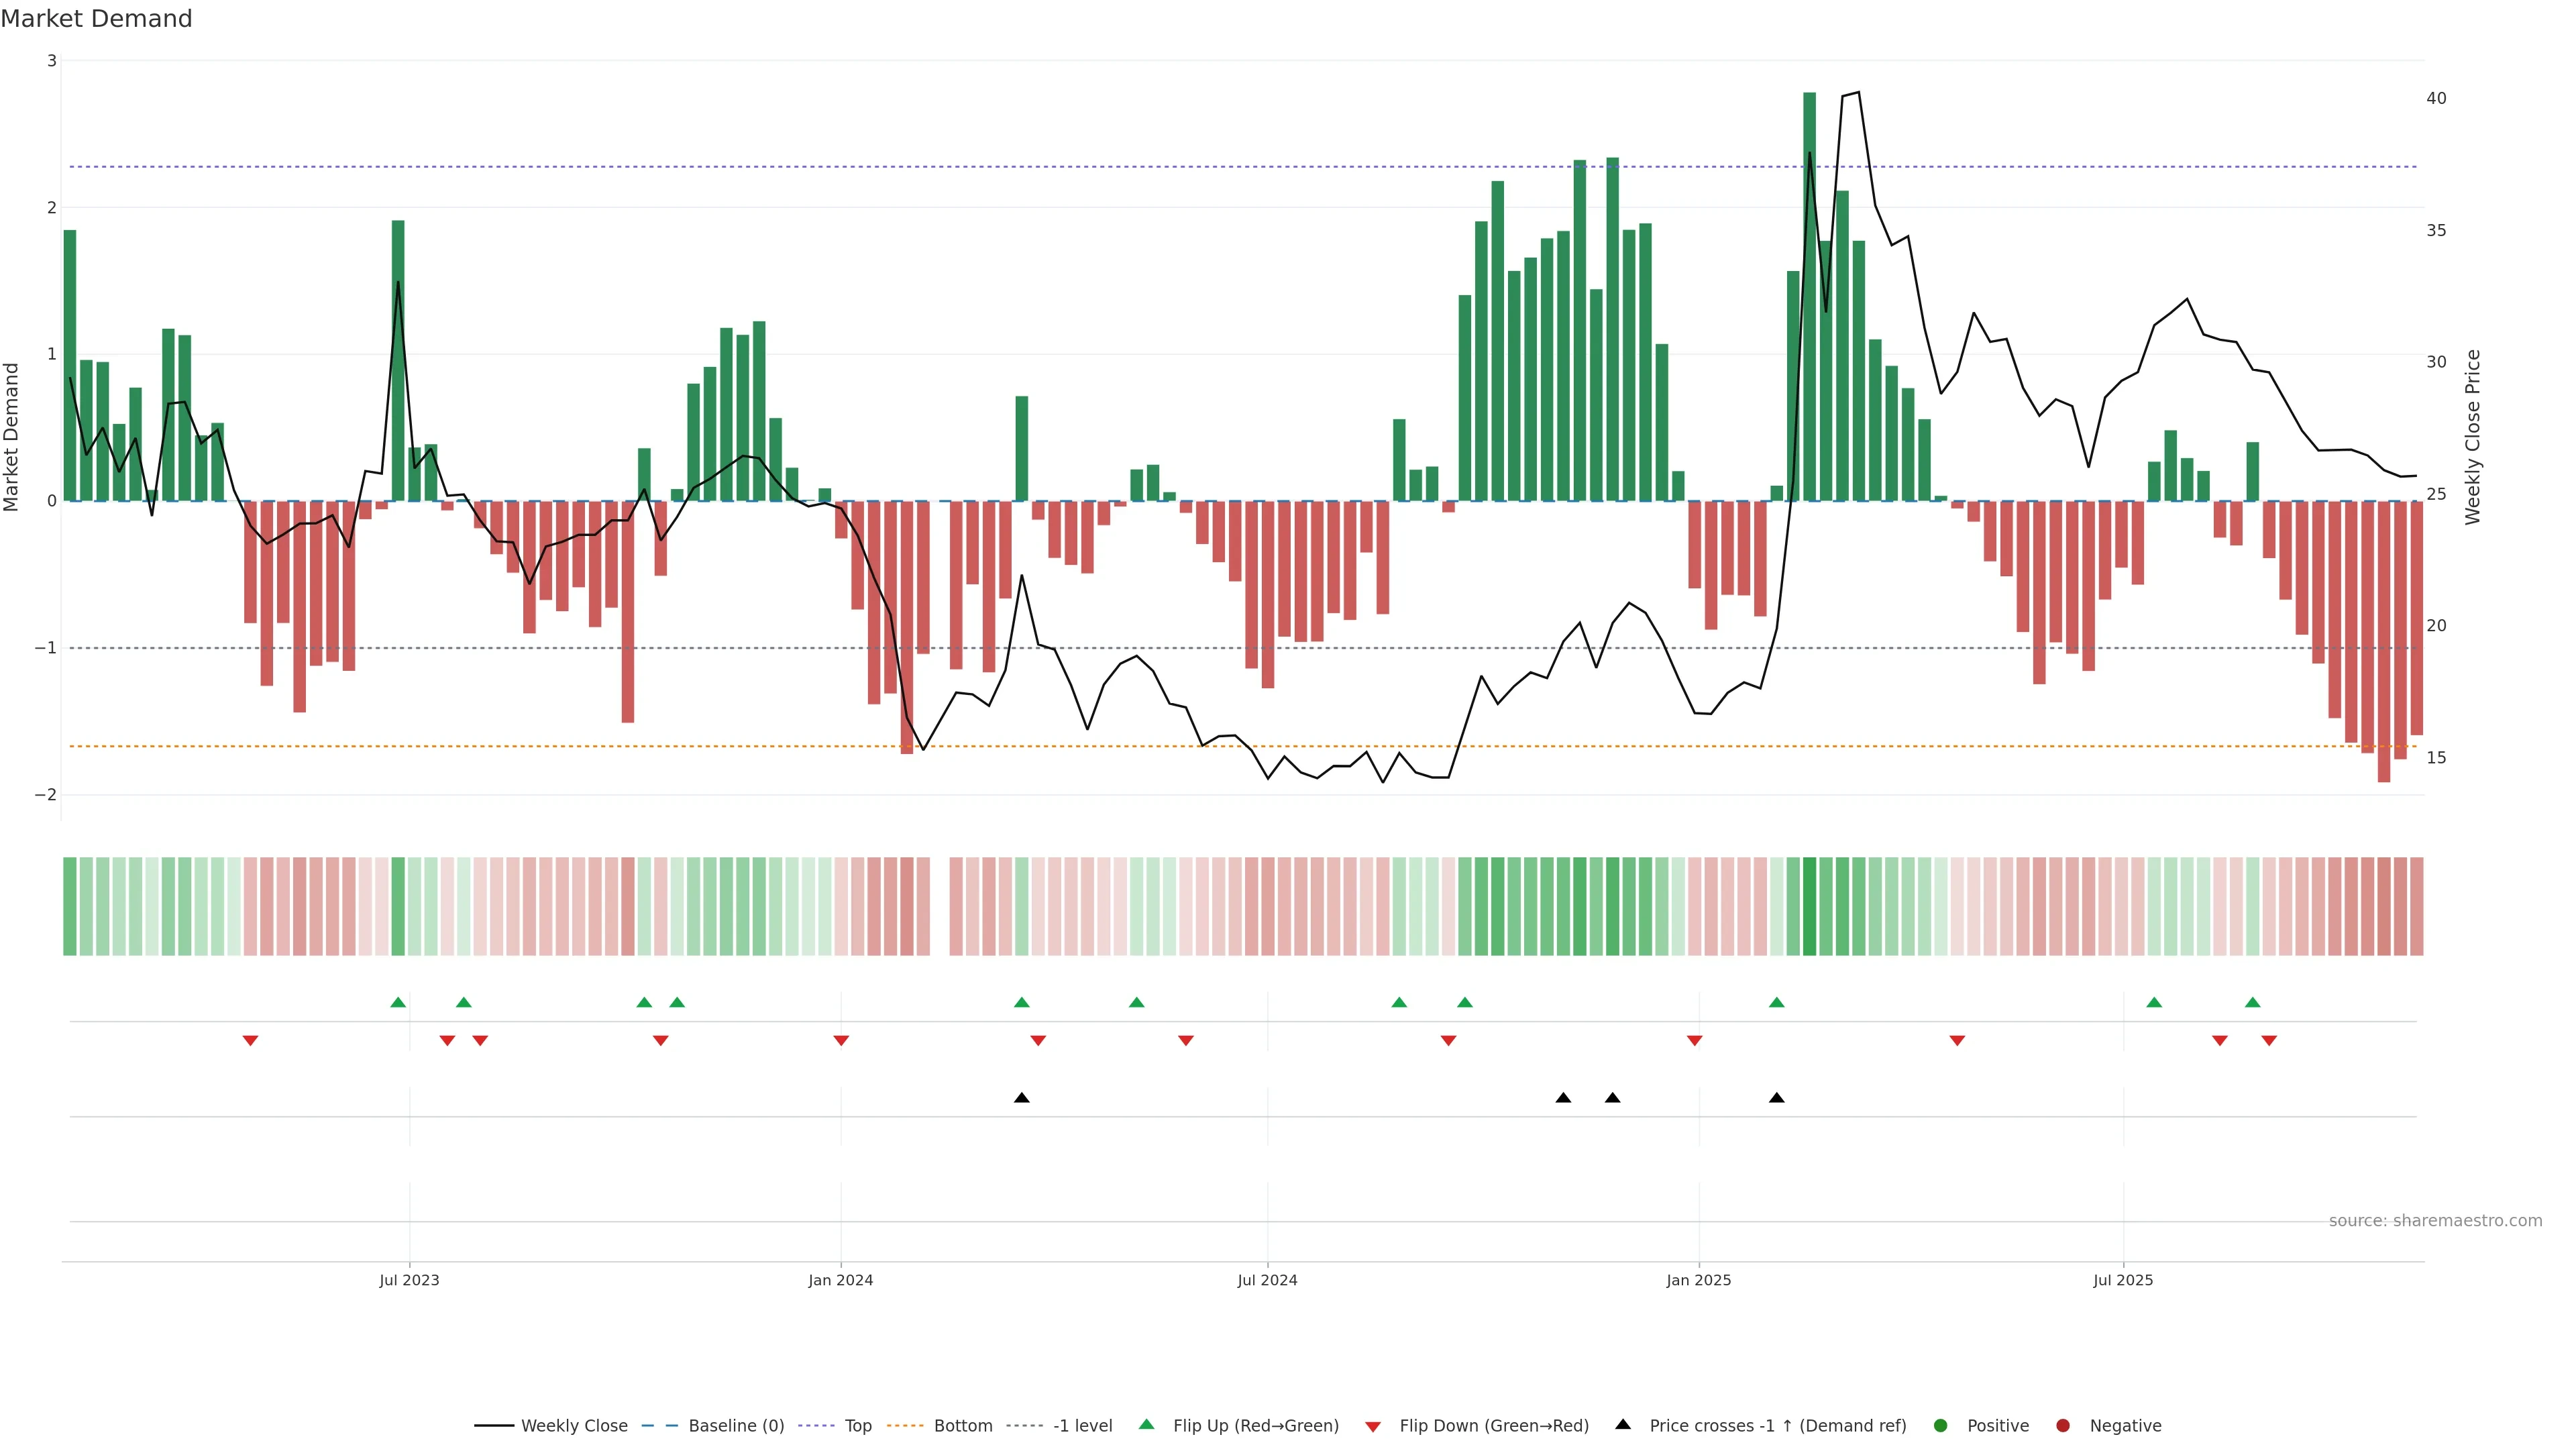This screenshot has width=2576, height=1449.
Task: Click the red Flip Down legend triangle icon
Action: click(1373, 1427)
